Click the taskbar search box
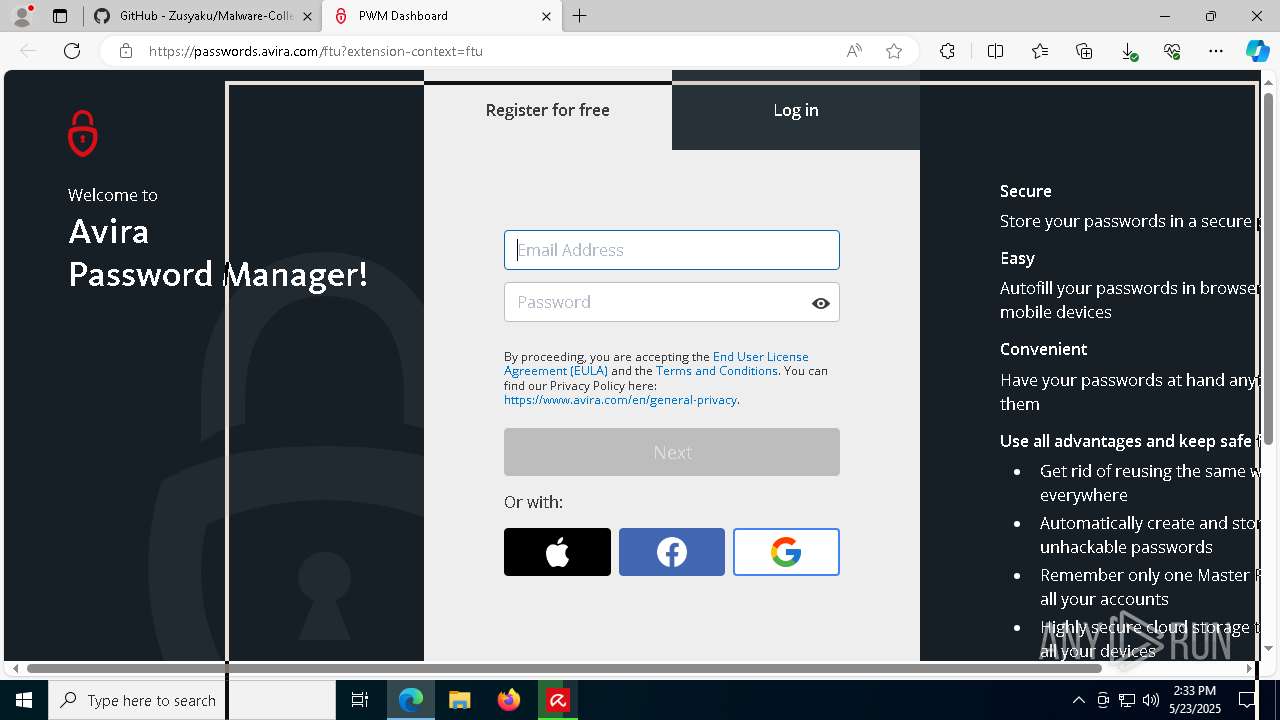The image size is (1280, 720). coord(192,700)
